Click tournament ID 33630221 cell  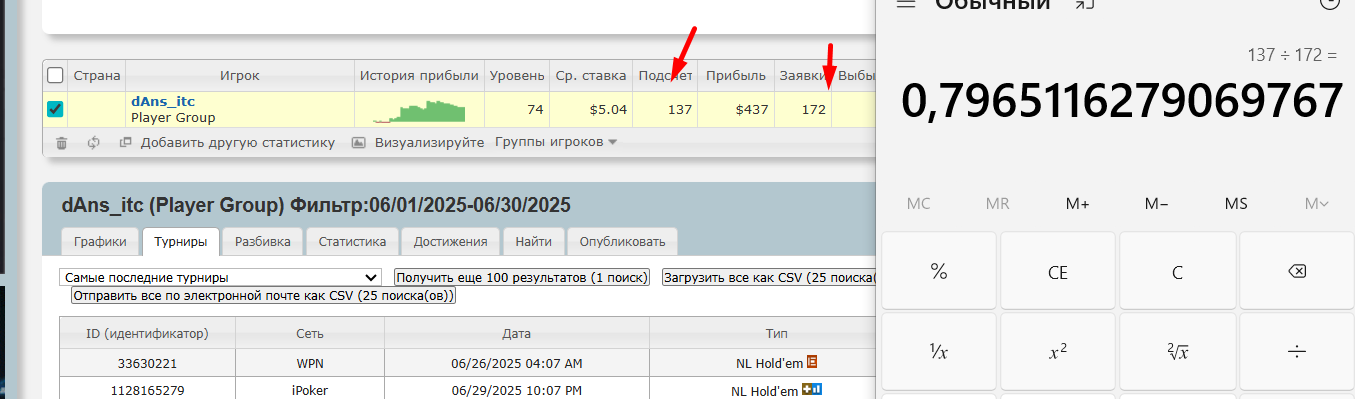click(147, 362)
